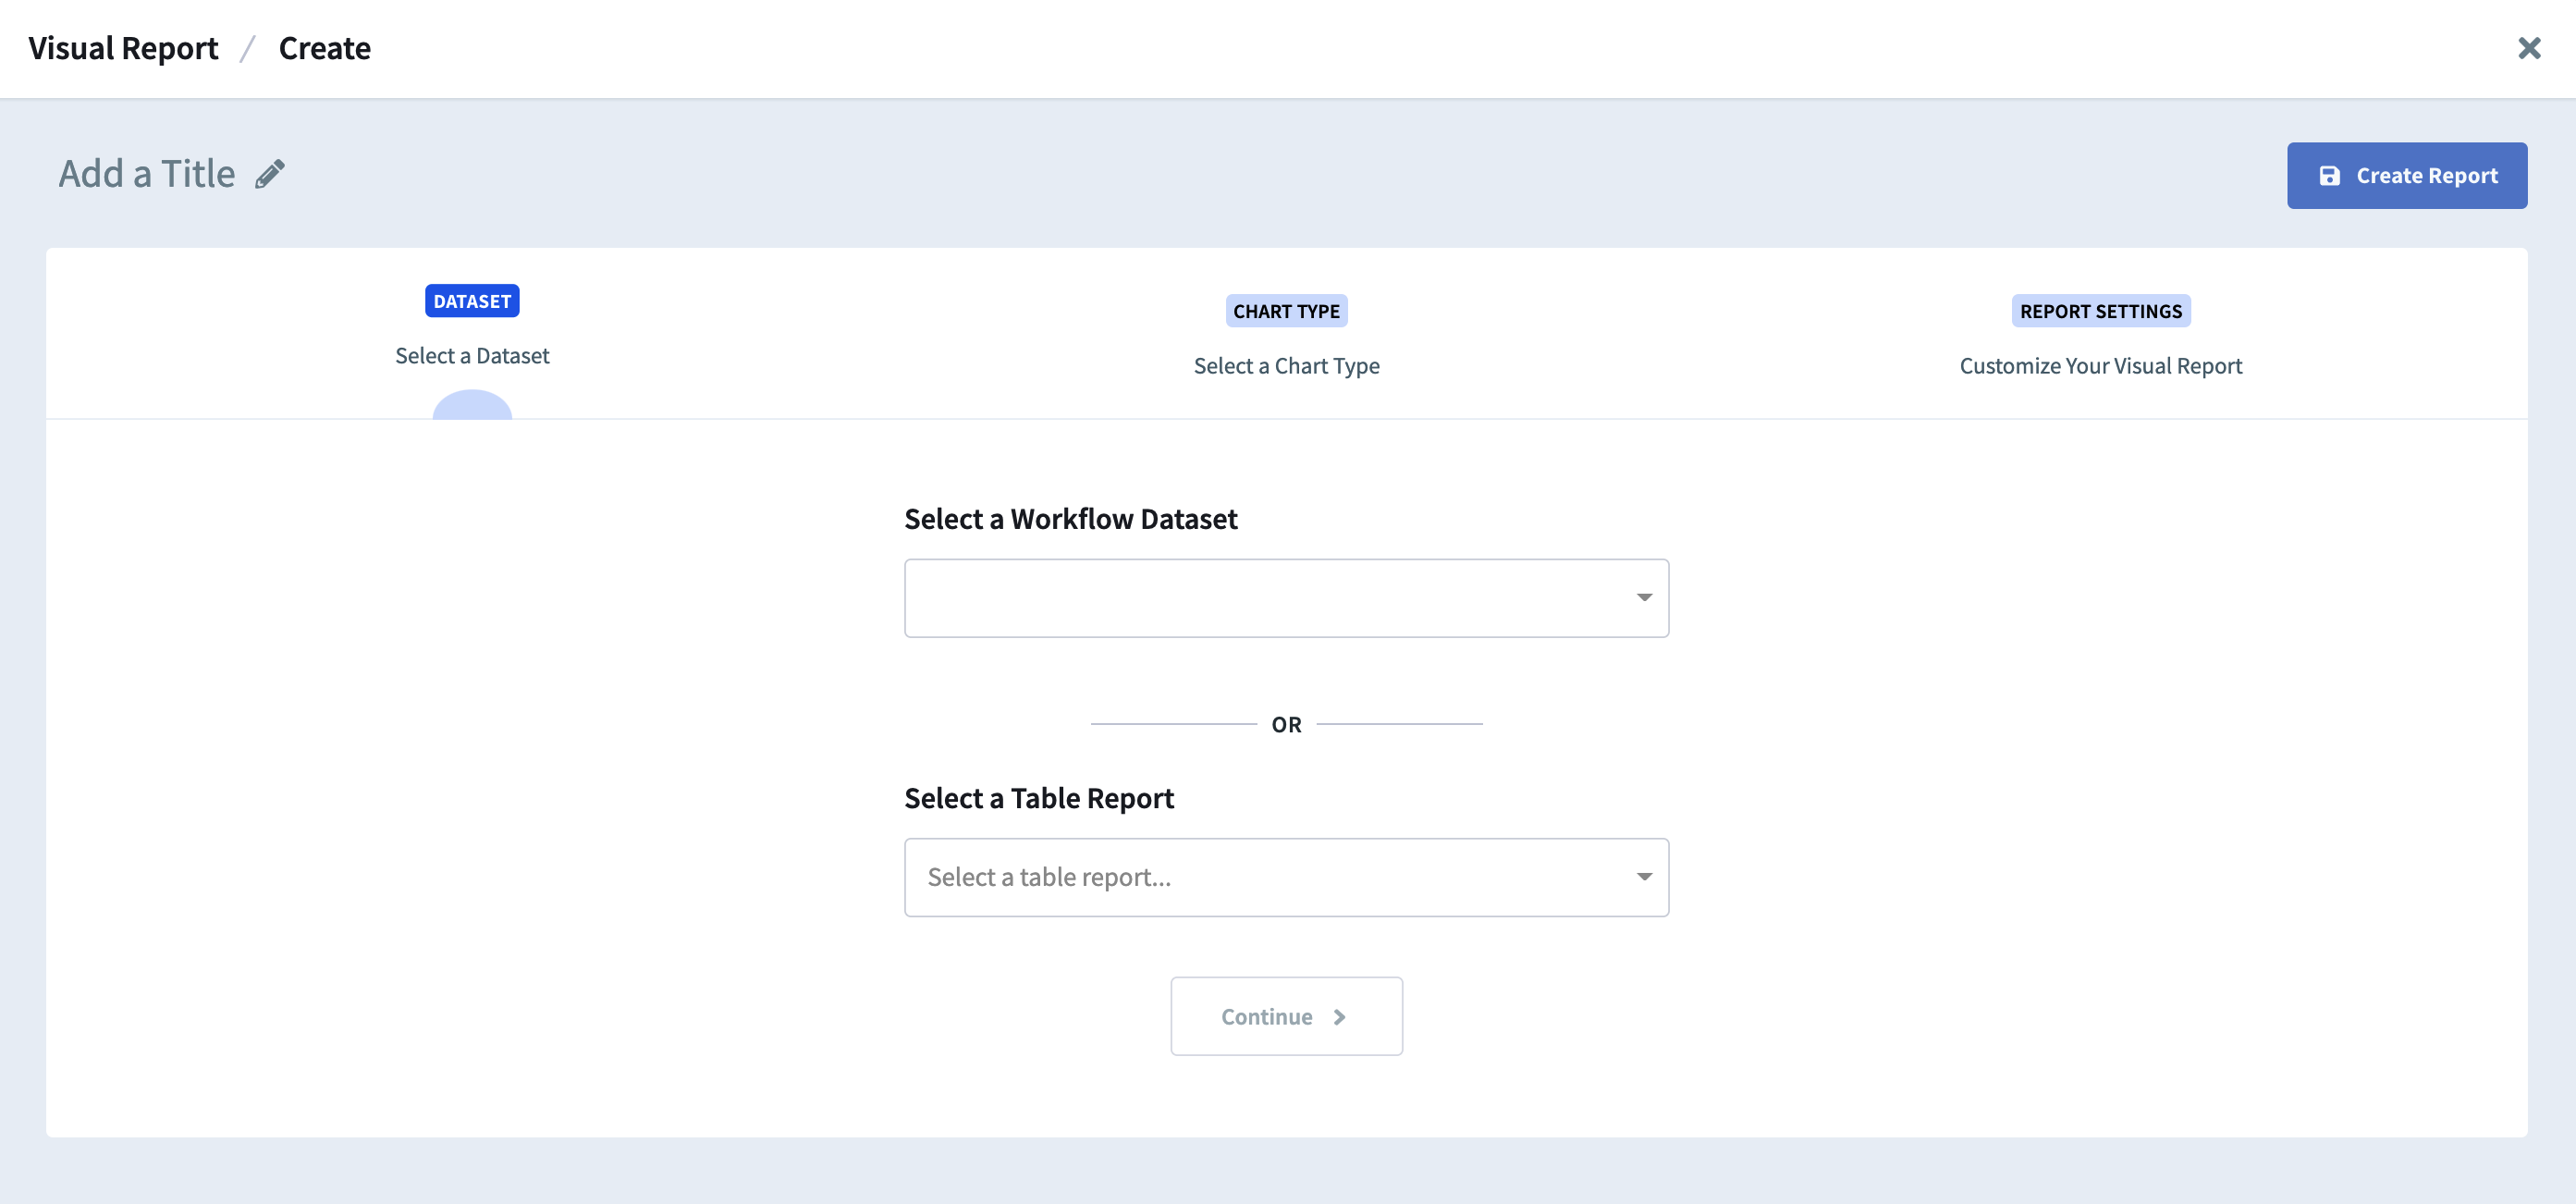This screenshot has height=1204, width=2576.
Task: Click the OR divider between dataset options
Action: 1286,723
